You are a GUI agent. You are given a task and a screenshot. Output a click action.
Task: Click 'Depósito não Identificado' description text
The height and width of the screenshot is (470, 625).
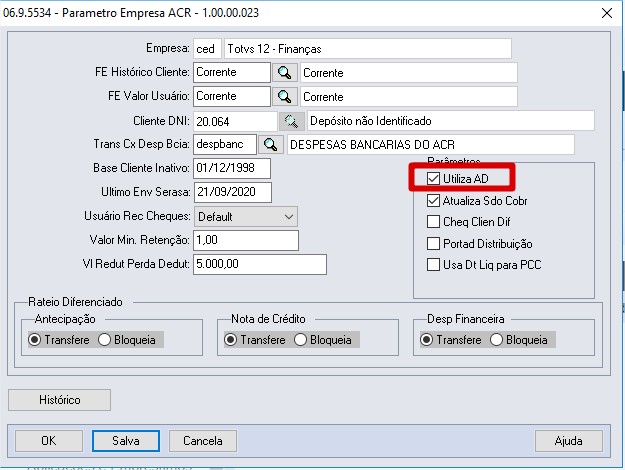(x=451, y=121)
